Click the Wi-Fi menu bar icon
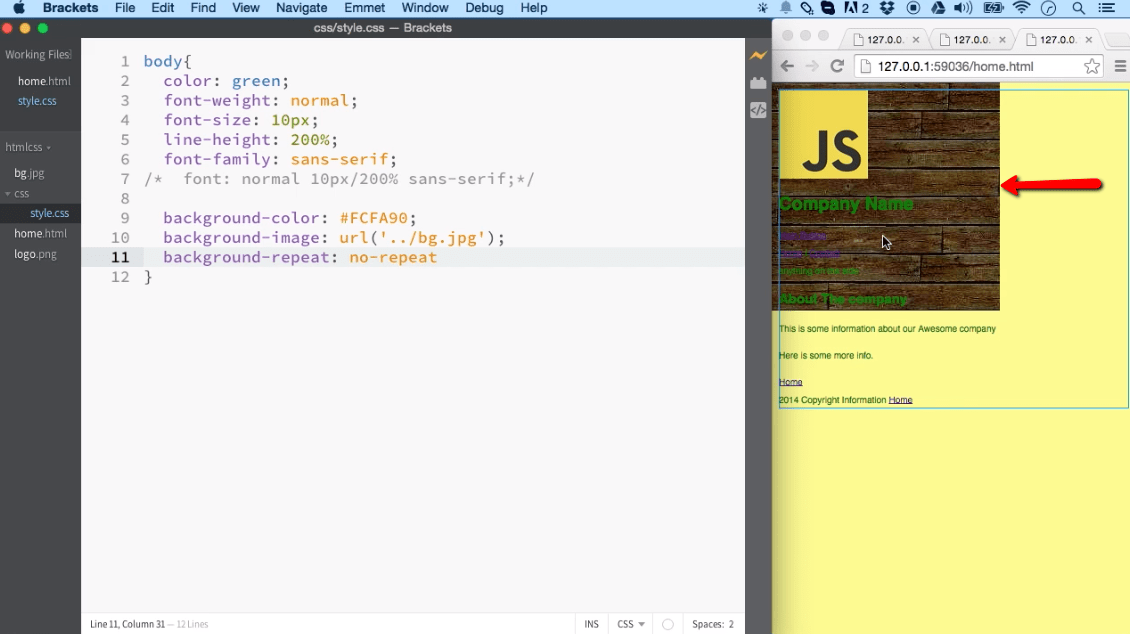This screenshot has height=634, width=1130. (1020, 8)
